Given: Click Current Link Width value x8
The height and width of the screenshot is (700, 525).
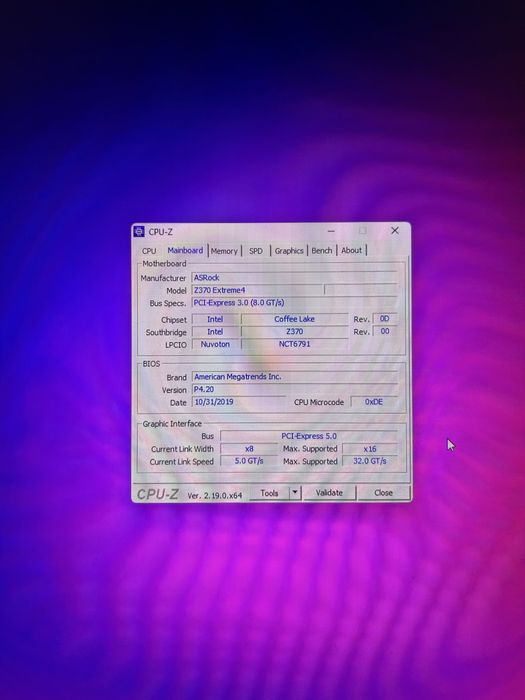Looking at the screenshot, I should point(249,449).
